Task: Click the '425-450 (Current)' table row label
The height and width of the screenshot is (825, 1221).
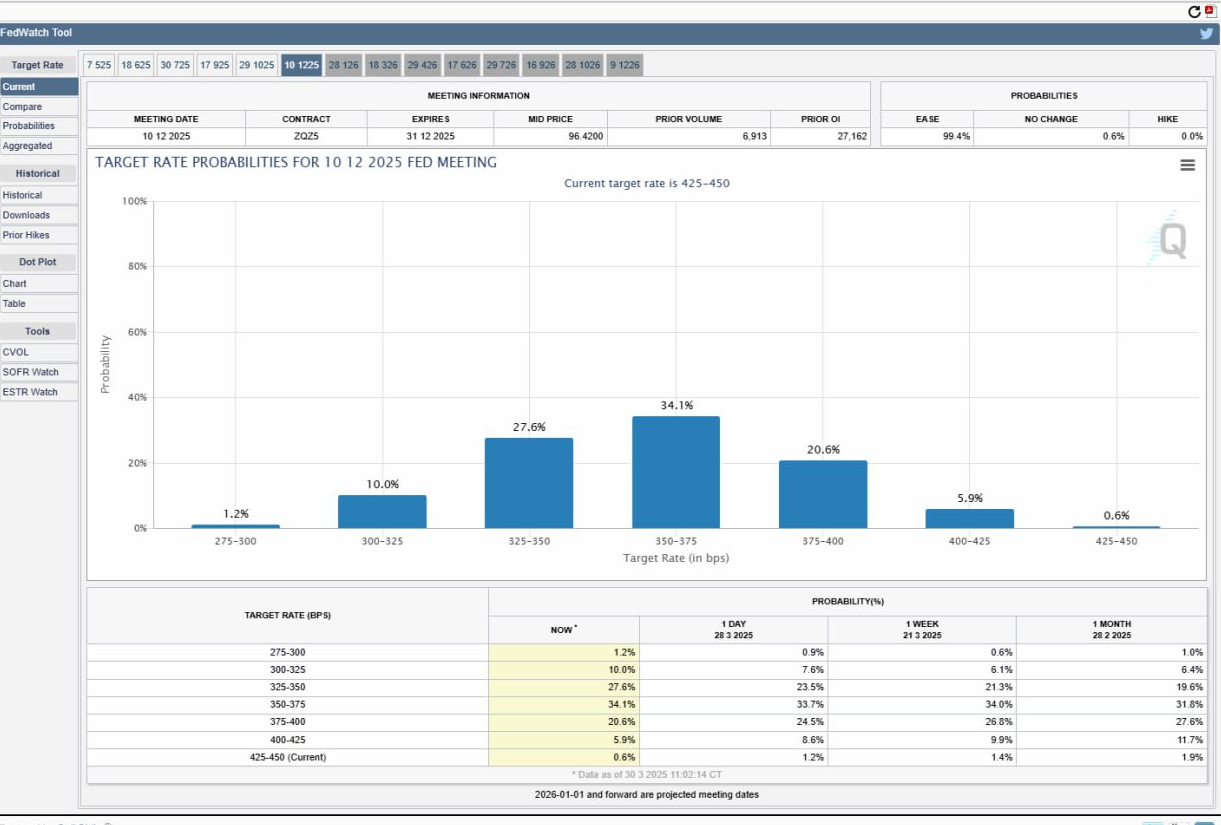Action: (287, 757)
